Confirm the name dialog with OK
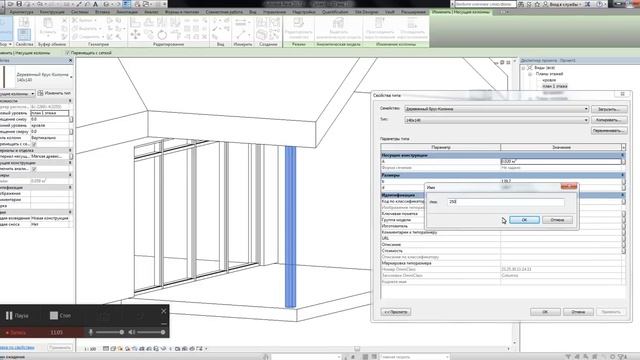Image resolution: width=640 pixels, height=360 pixels. pos(524,220)
